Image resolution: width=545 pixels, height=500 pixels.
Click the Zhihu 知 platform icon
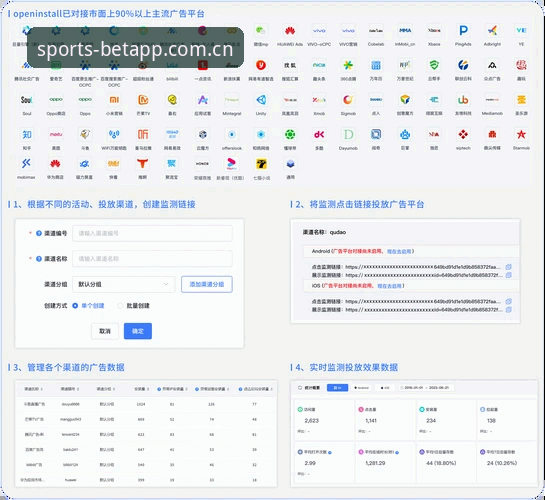coord(27,134)
